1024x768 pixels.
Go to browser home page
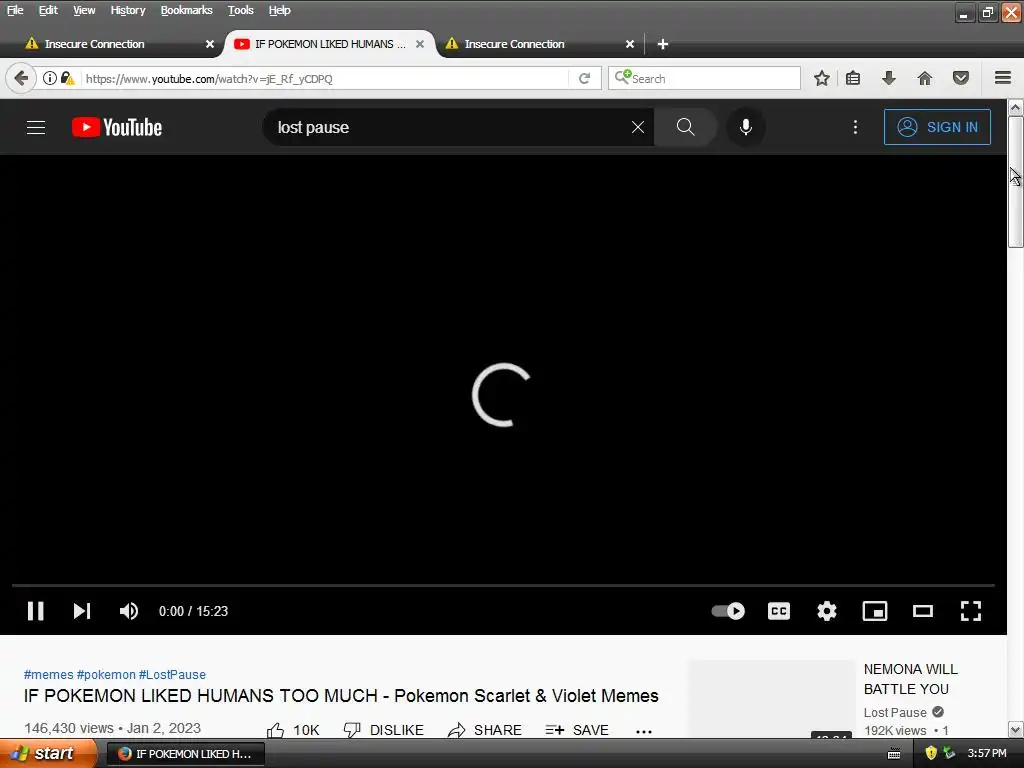(x=924, y=78)
